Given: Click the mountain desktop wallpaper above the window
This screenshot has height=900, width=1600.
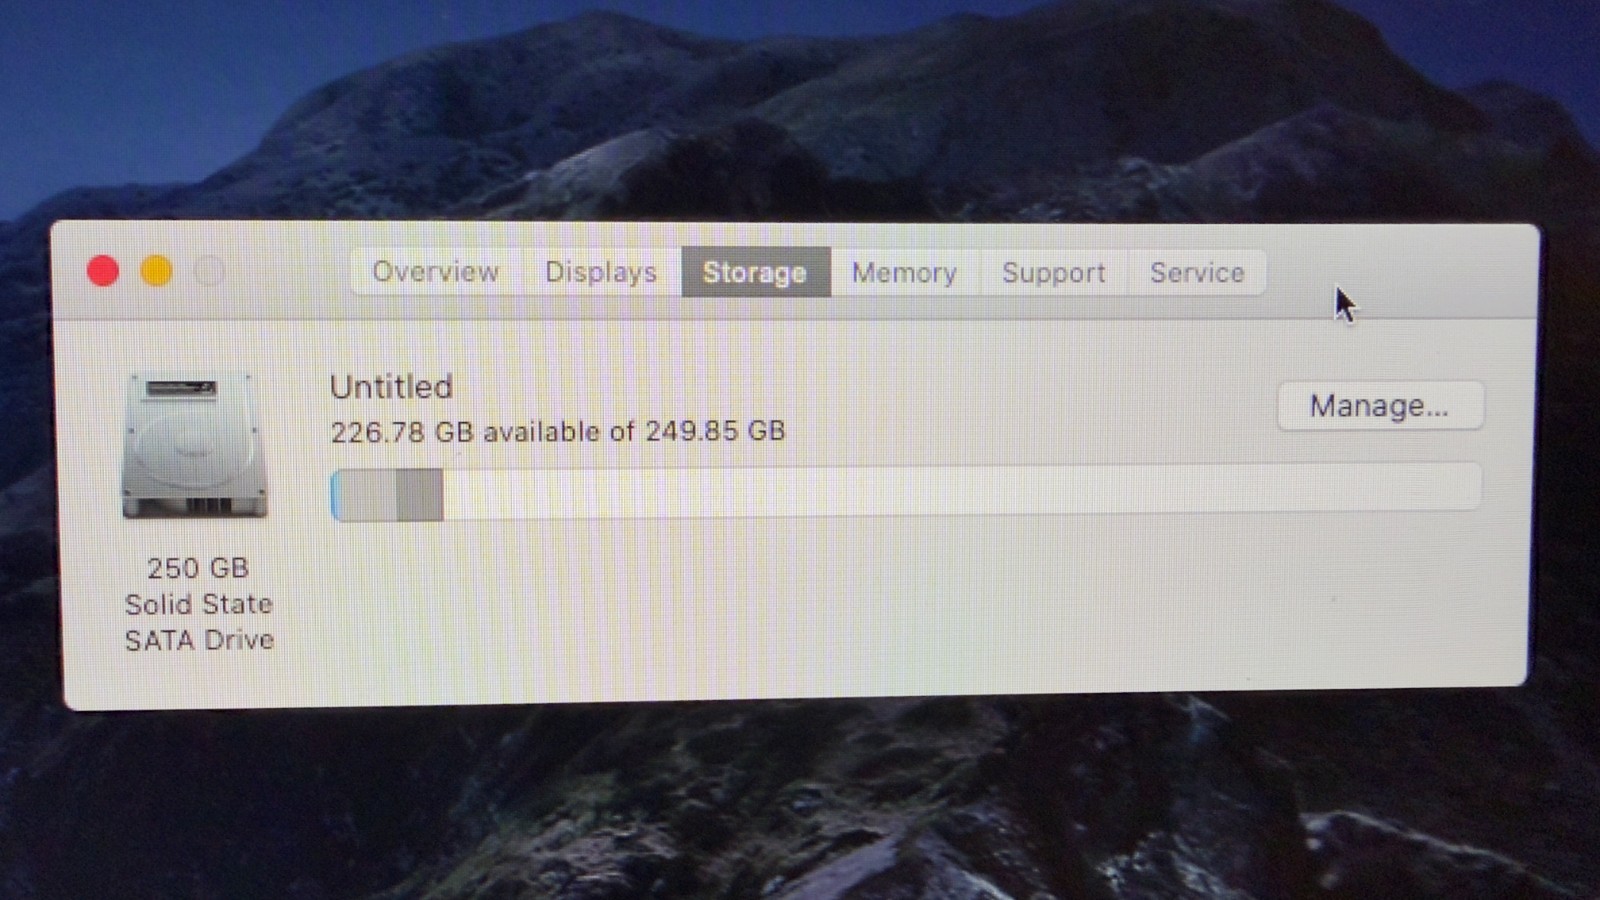Looking at the screenshot, I should coord(800,110).
